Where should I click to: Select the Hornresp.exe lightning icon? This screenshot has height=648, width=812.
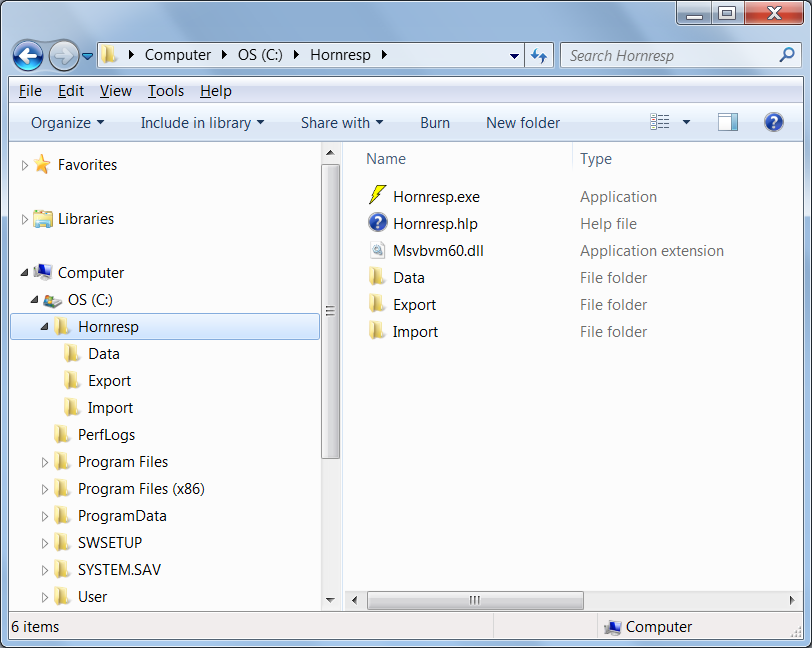click(378, 195)
